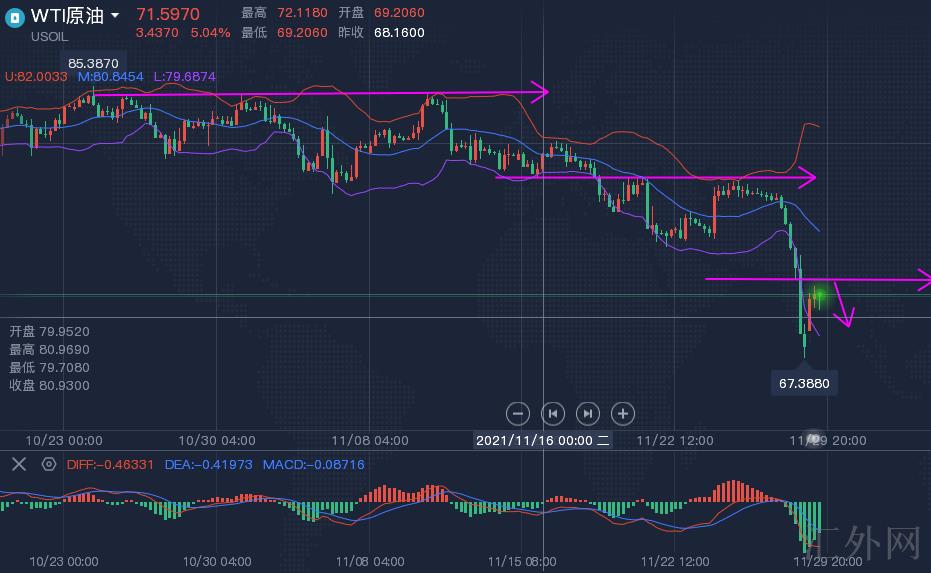Jump to next candle with skip-forward button
Image resolution: width=931 pixels, height=573 pixels.
[587, 413]
